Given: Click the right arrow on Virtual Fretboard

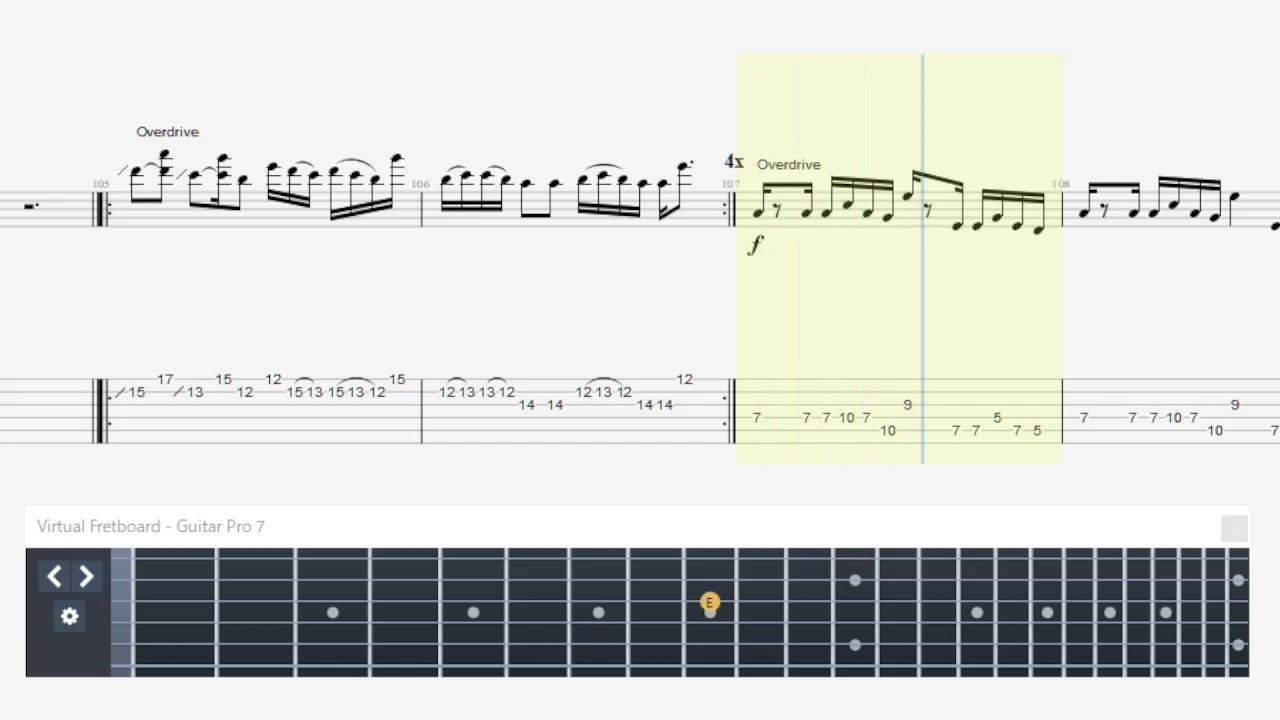Looking at the screenshot, I should 86,576.
